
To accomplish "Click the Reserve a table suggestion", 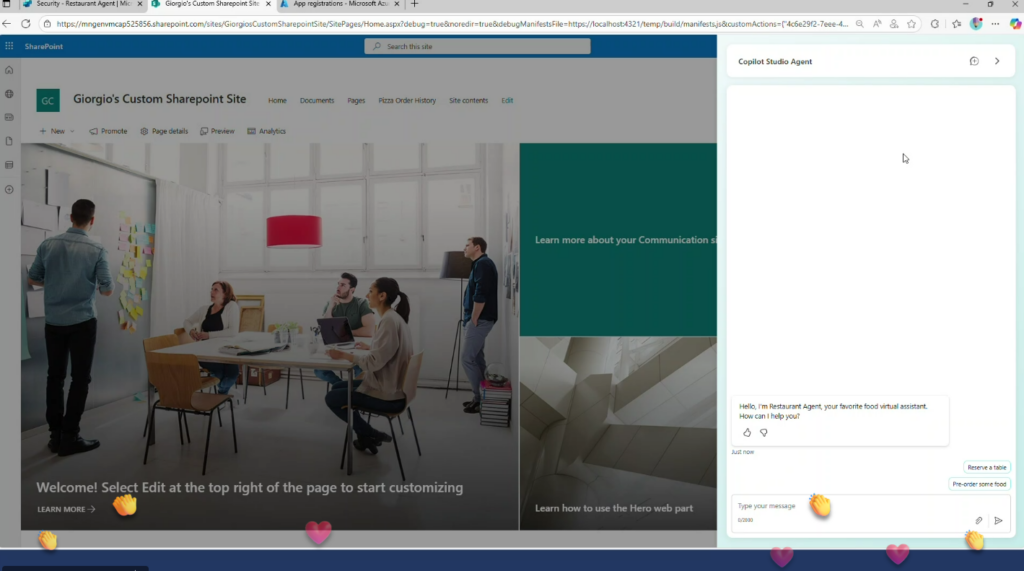I will coord(986,467).
